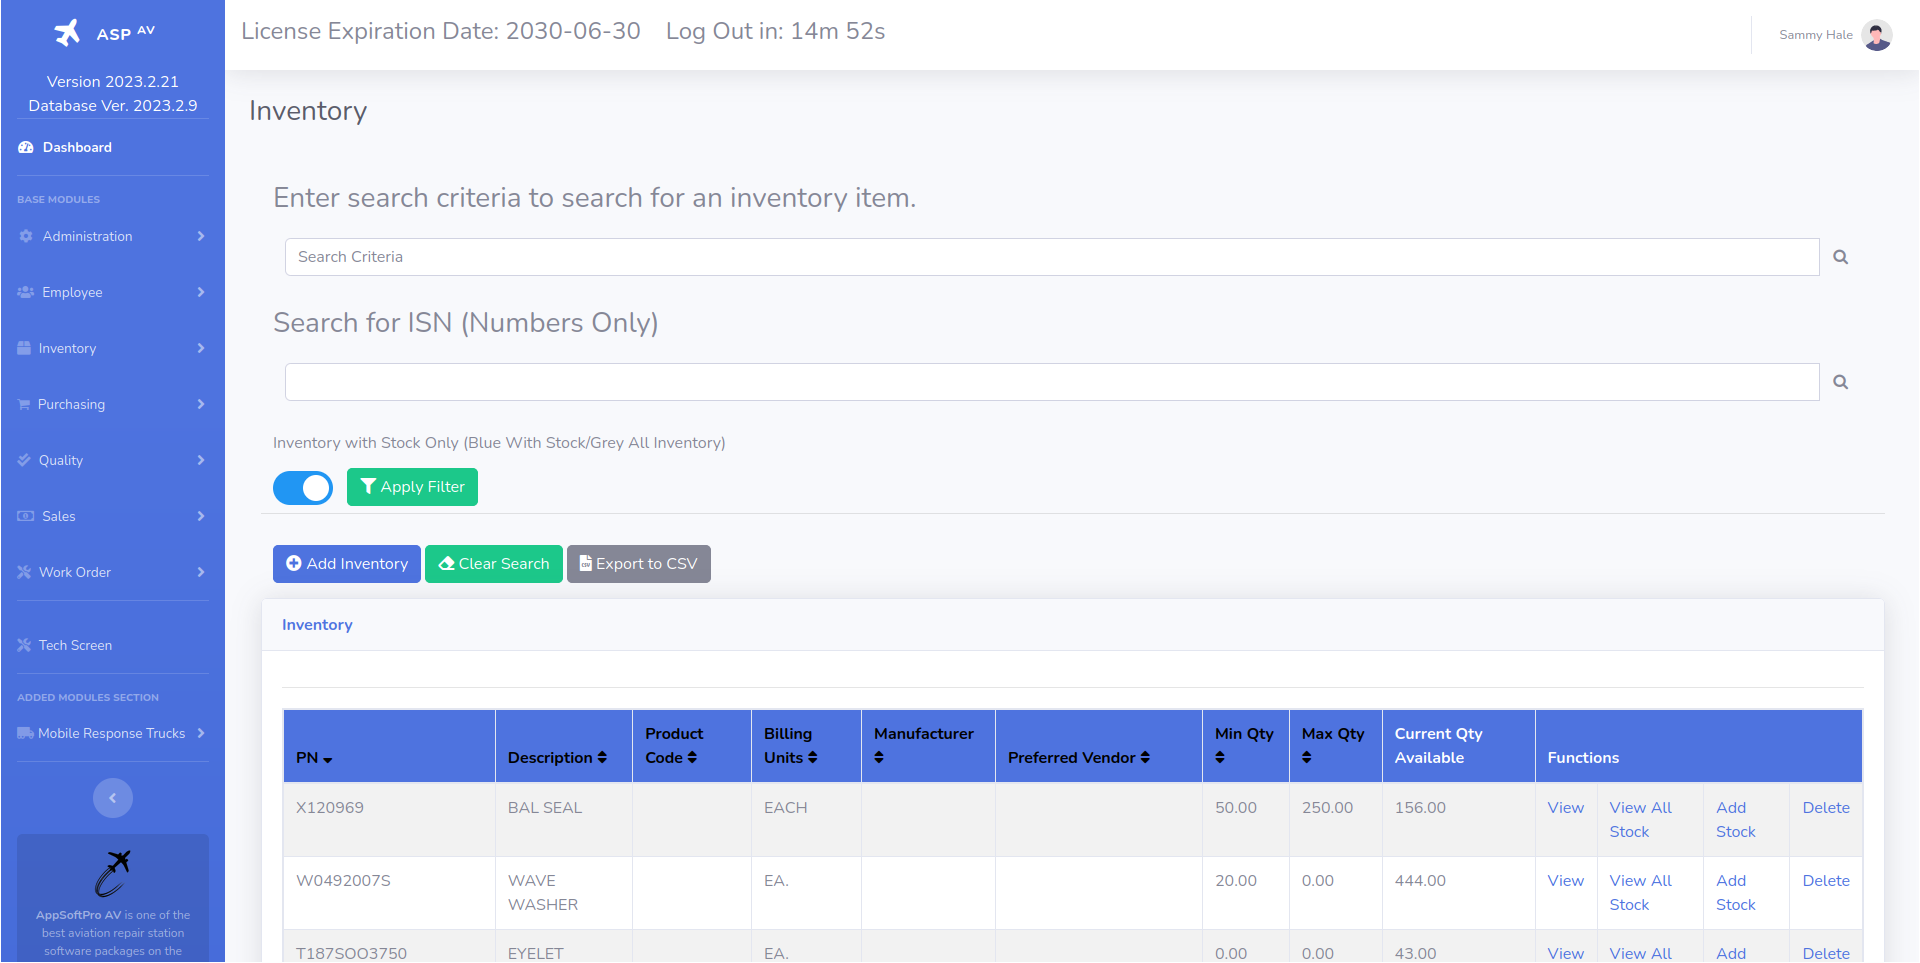Viewport: 1920px width, 963px height.
Task: Export the inventory to CSV
Action: pyautogui.click(x=638, y=564)
